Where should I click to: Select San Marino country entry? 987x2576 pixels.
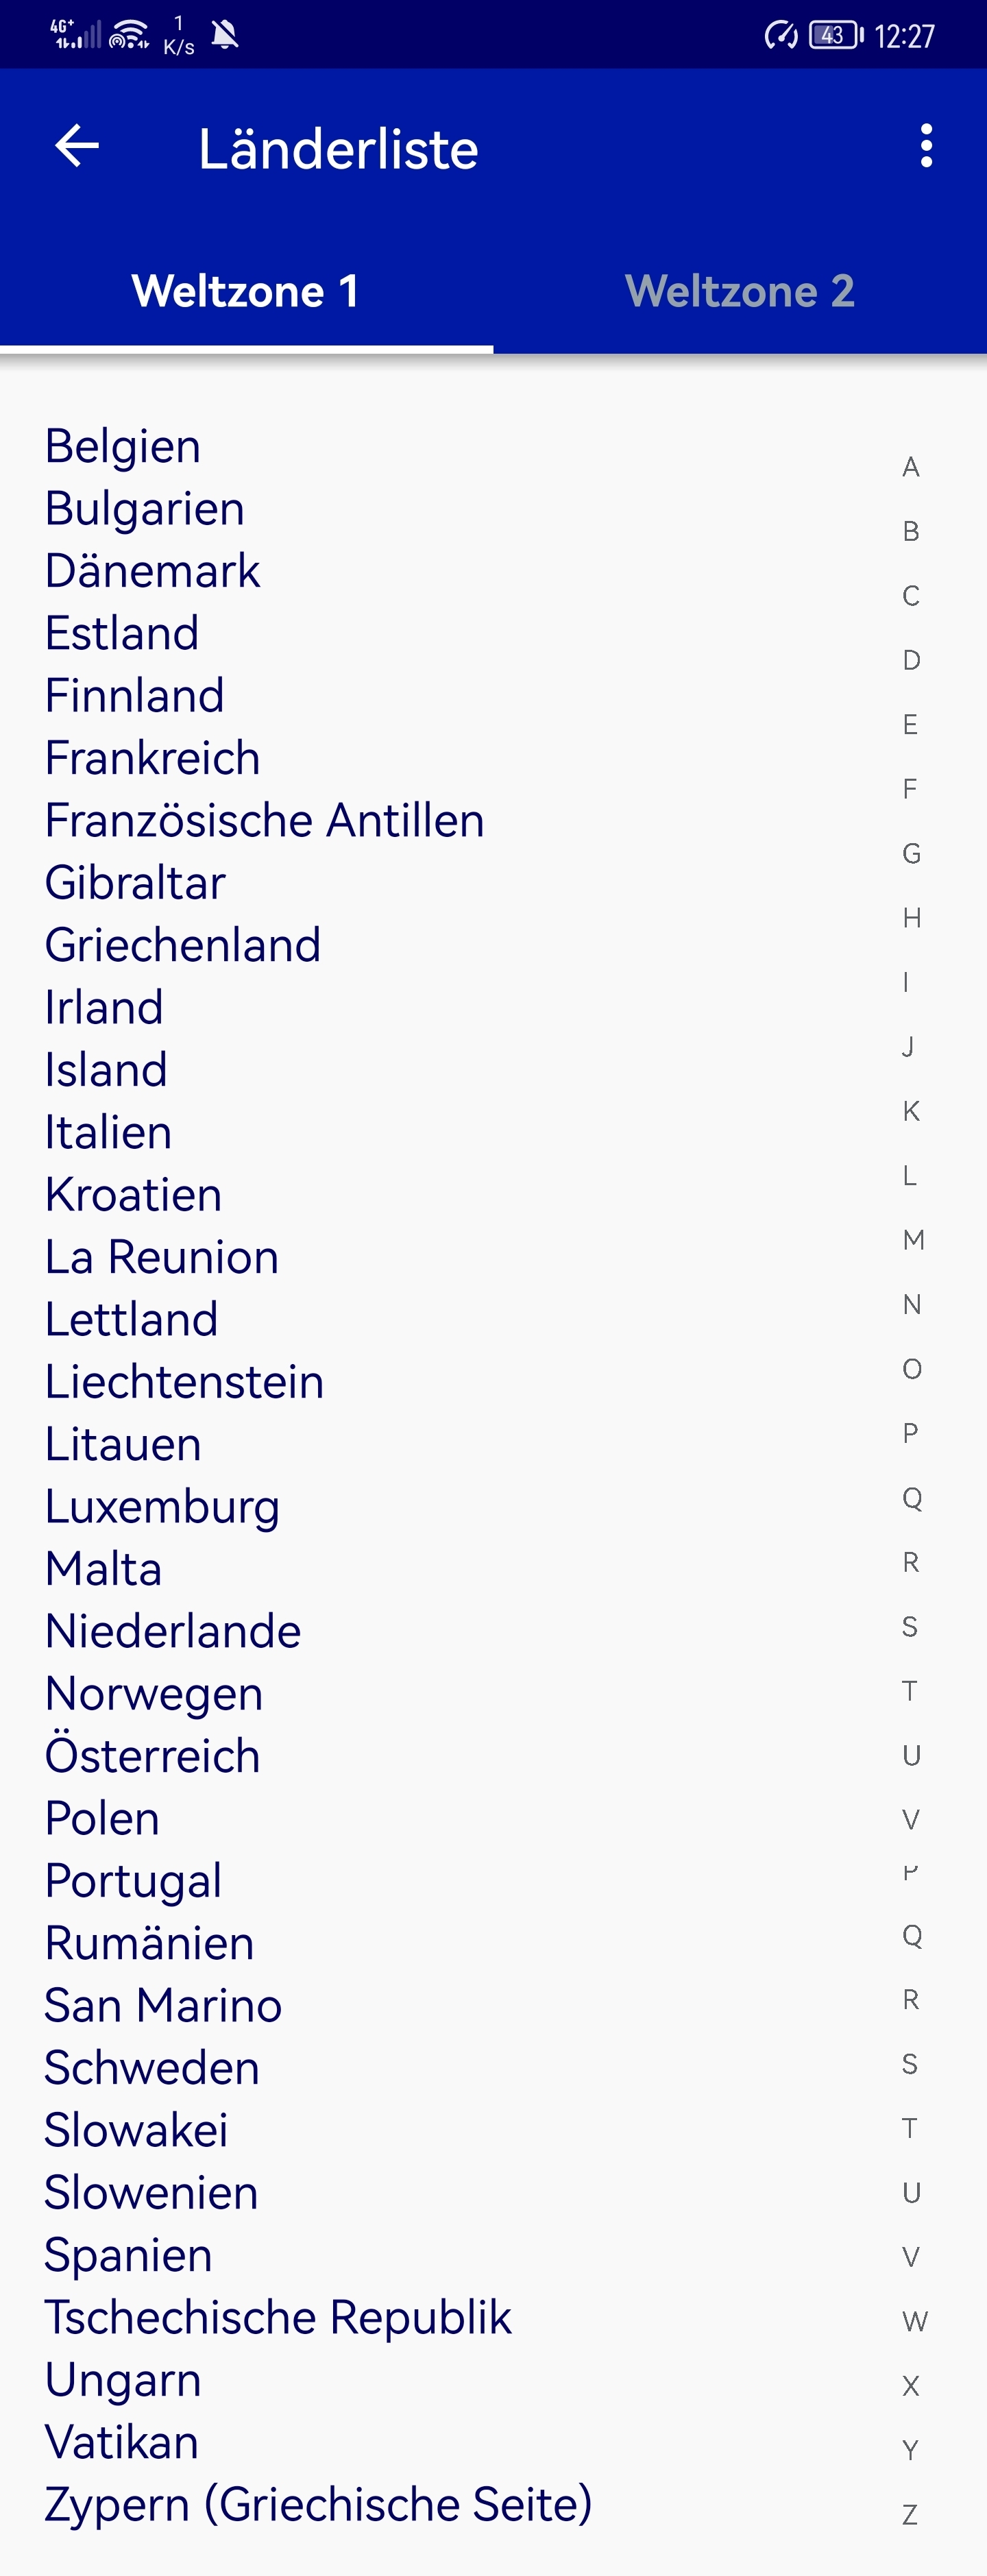pos(163,2005)
